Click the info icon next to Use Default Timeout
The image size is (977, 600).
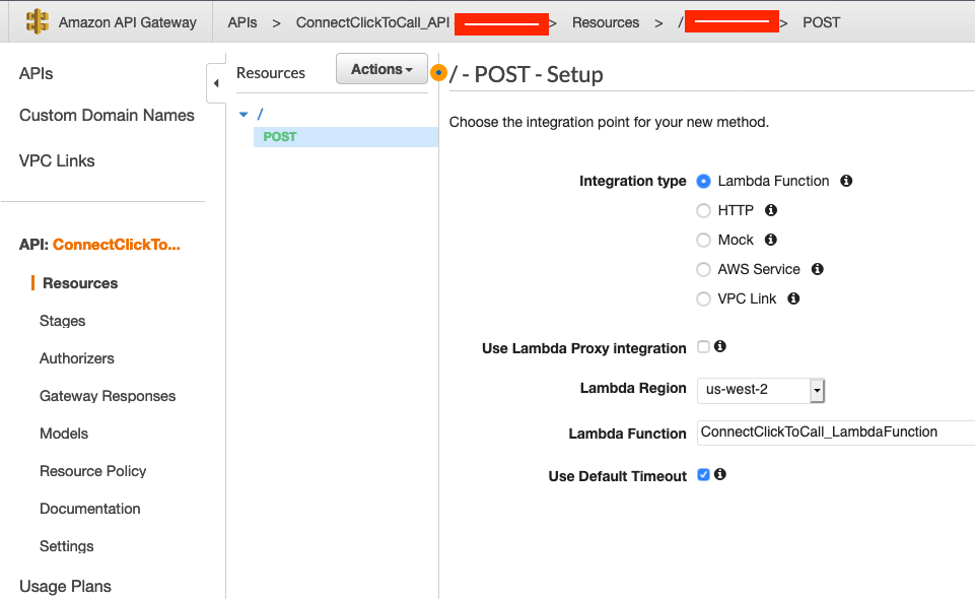click(722, 475)
